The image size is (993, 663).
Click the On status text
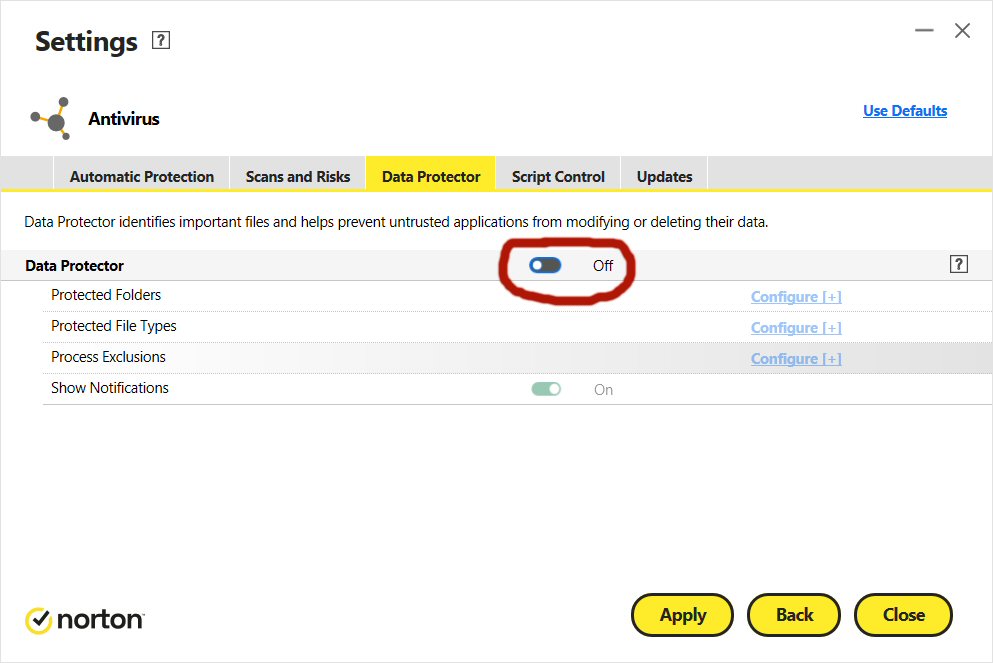click(x=603, y=389)
